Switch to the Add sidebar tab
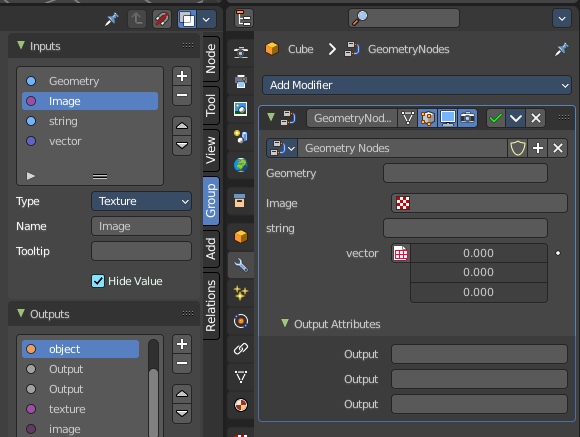 (211, 249)
